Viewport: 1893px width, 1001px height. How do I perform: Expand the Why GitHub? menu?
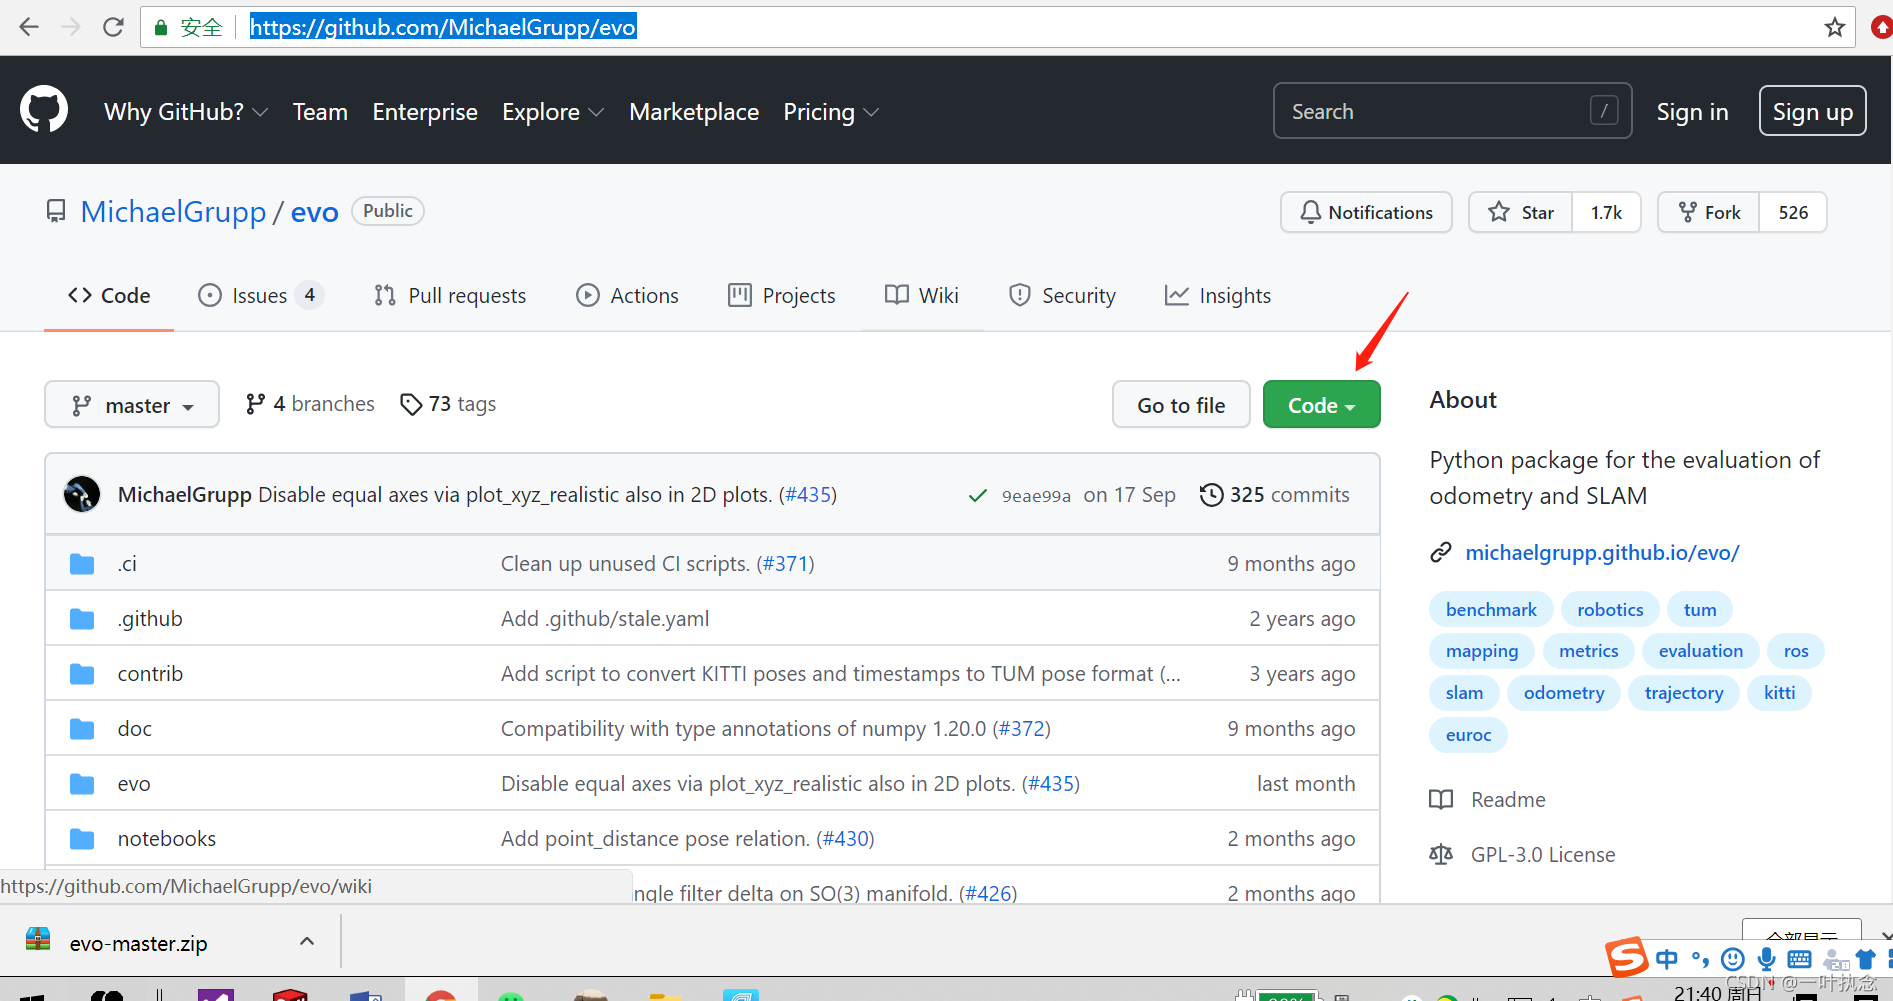[186, 112]
